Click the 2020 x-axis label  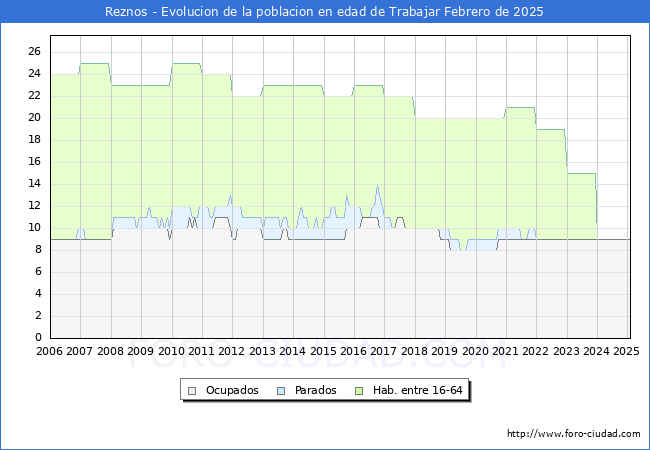[475, 351]
